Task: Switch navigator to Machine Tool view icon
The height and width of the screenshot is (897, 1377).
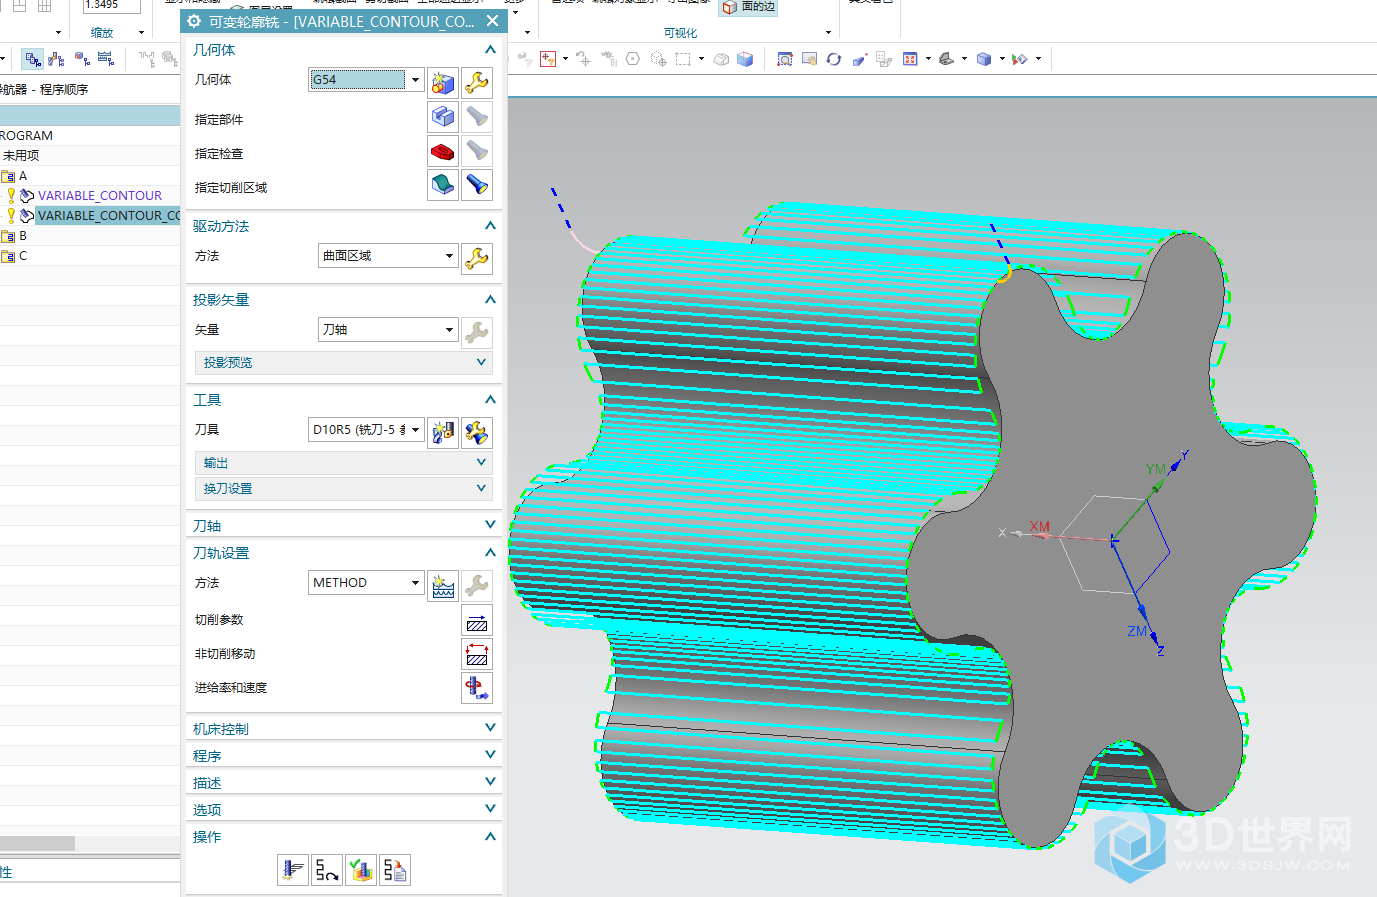Action: pyautogui.click(x=57, y=59)
